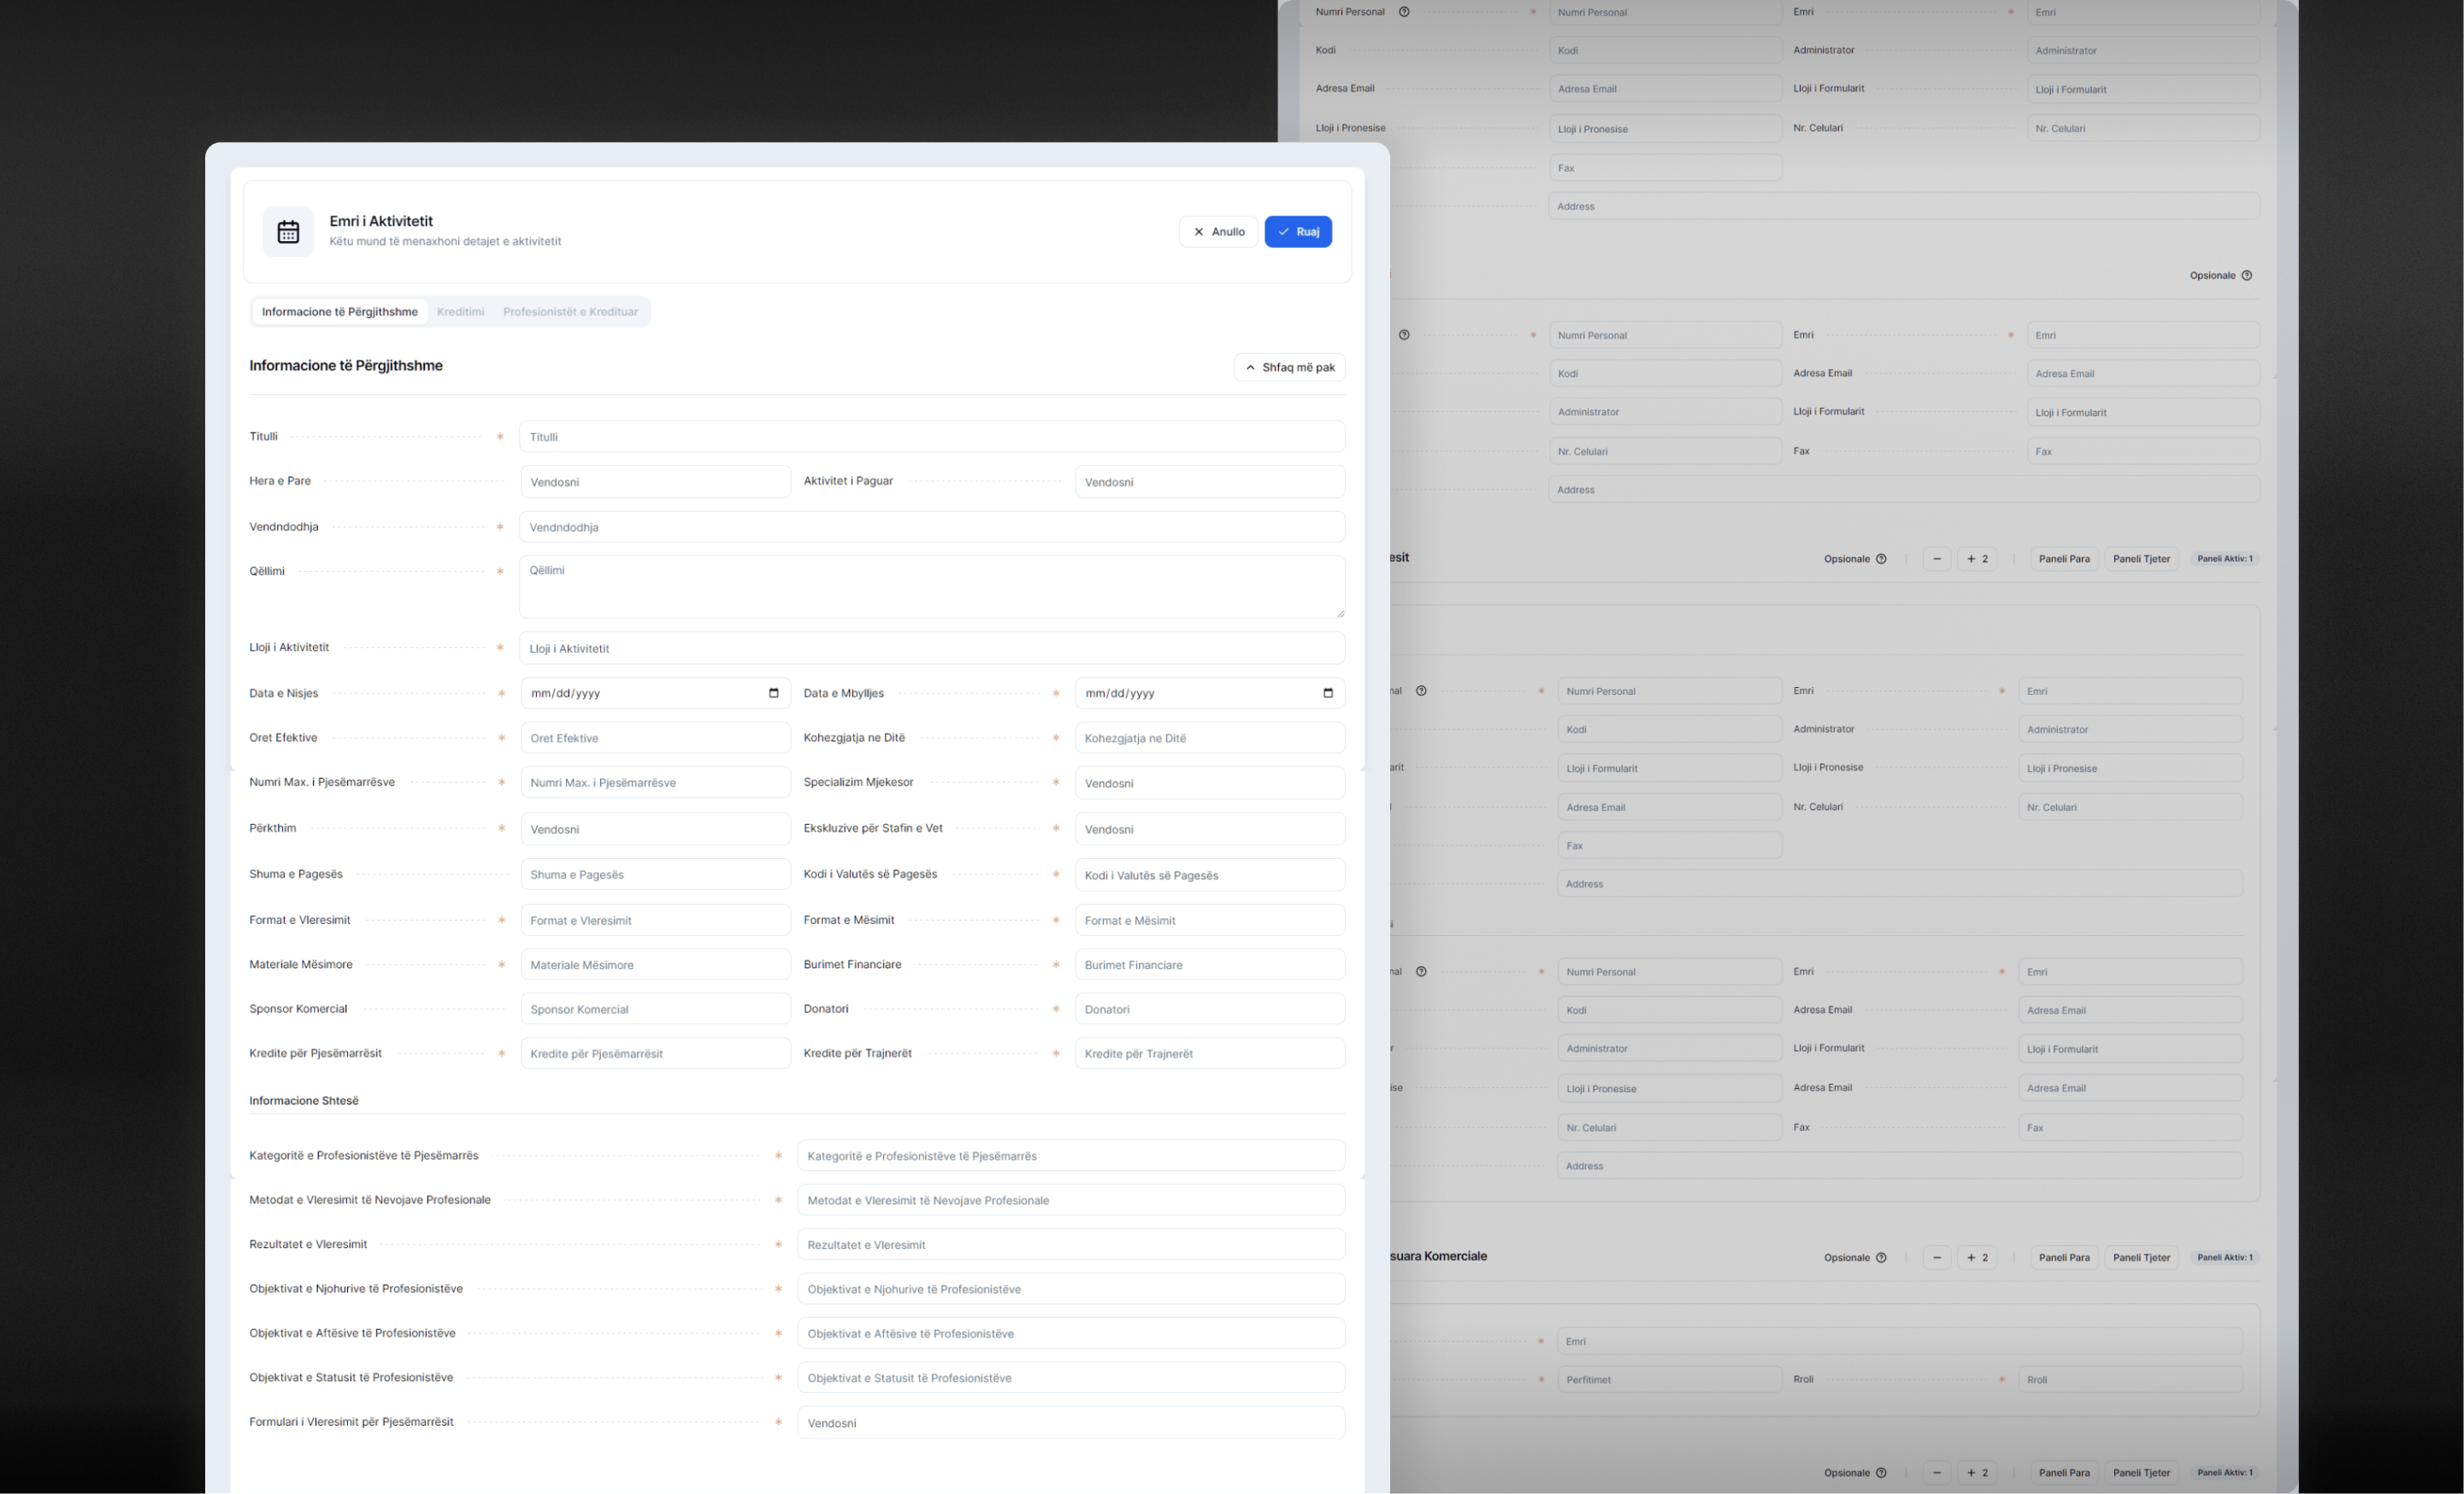Click Paneli Tjeter in the Komerciale section
This screenshot has width=2464, height=1494.
tap(2141, 1257)
